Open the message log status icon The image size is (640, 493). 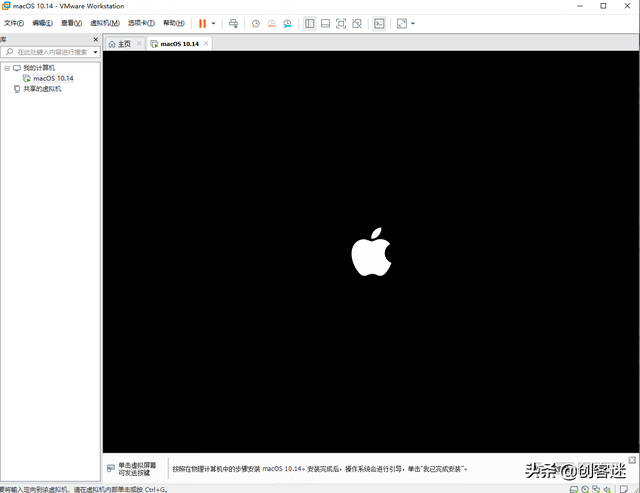pos(624,489)
